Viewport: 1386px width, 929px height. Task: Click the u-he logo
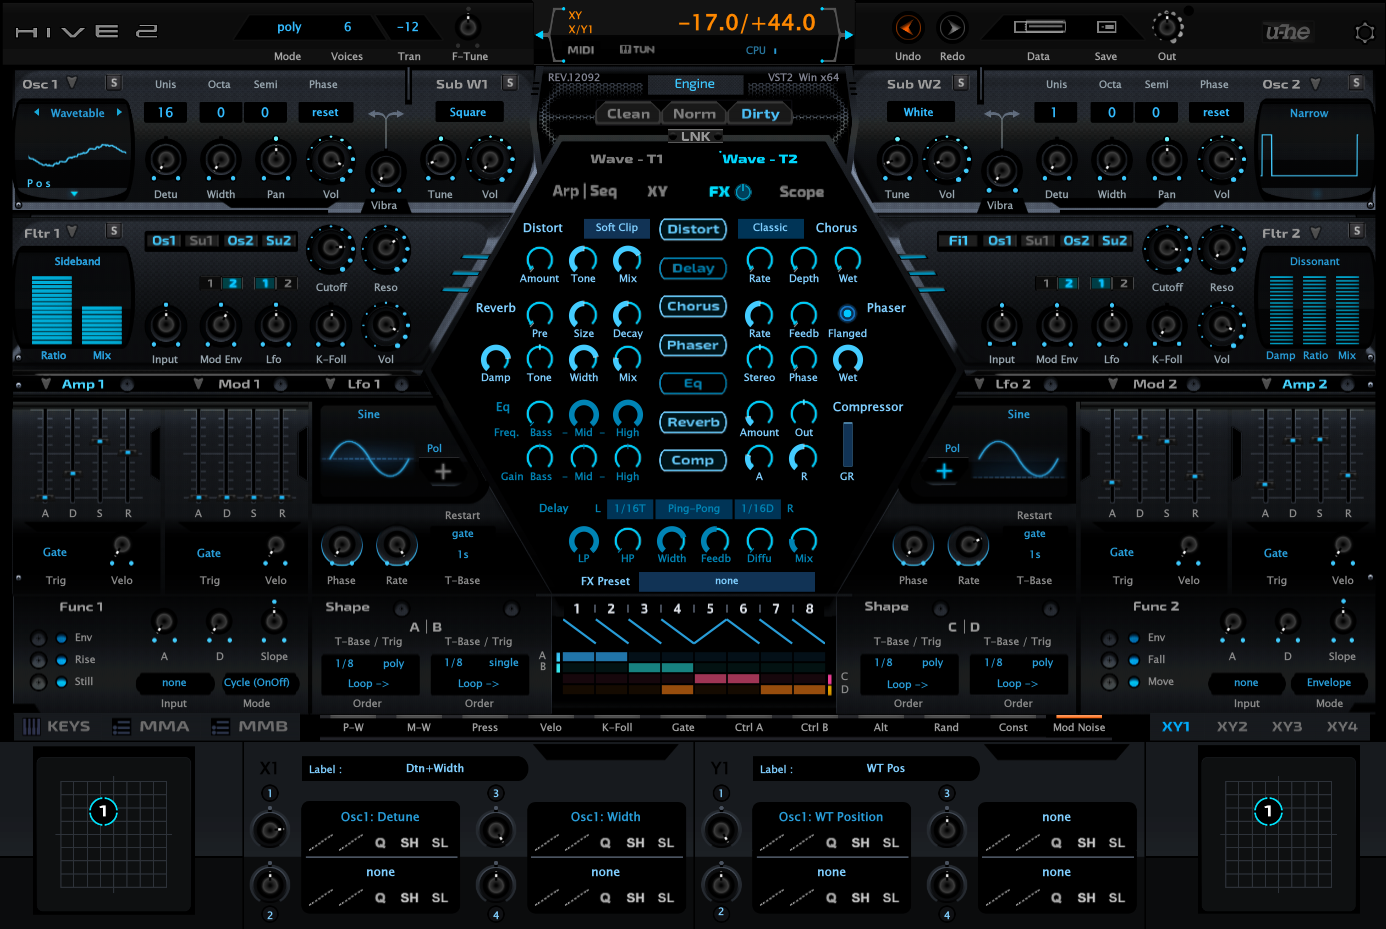pos(1287,32)
